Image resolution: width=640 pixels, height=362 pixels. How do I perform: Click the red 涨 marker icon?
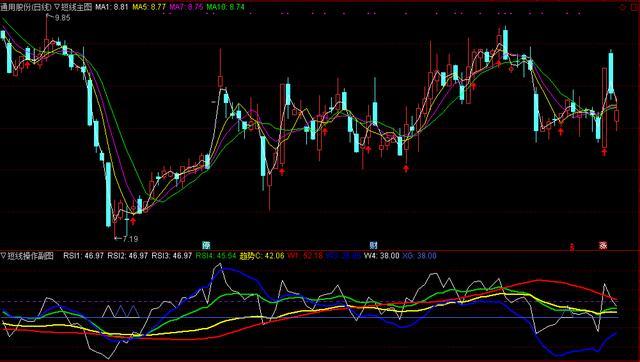point(603,245)
